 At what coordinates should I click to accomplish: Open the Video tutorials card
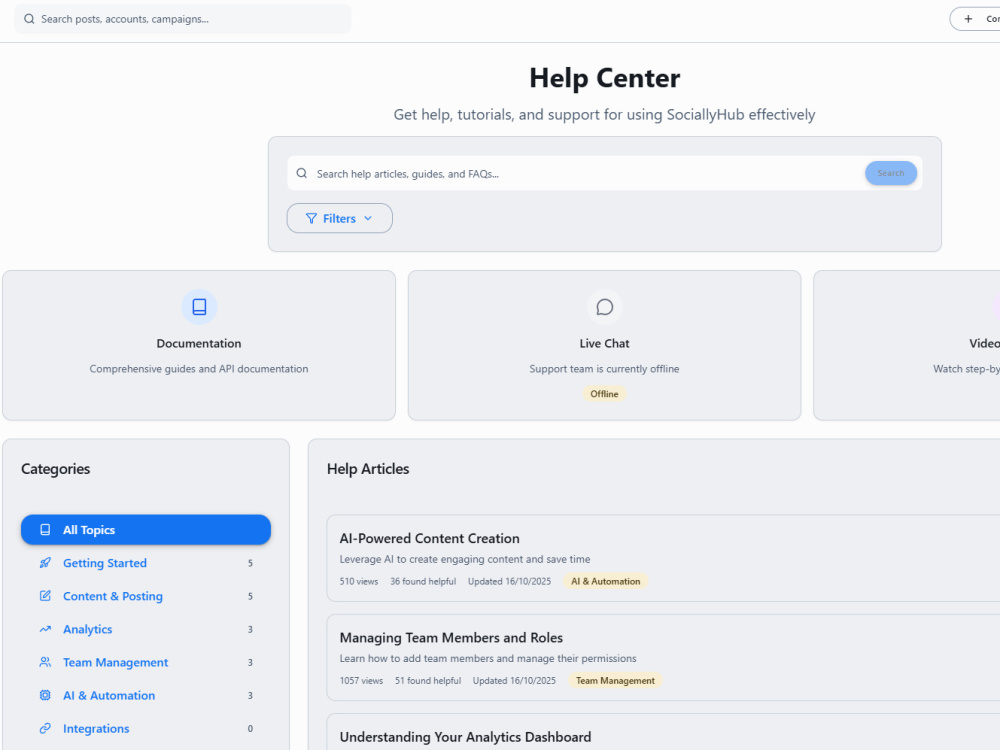pos(907,346)
